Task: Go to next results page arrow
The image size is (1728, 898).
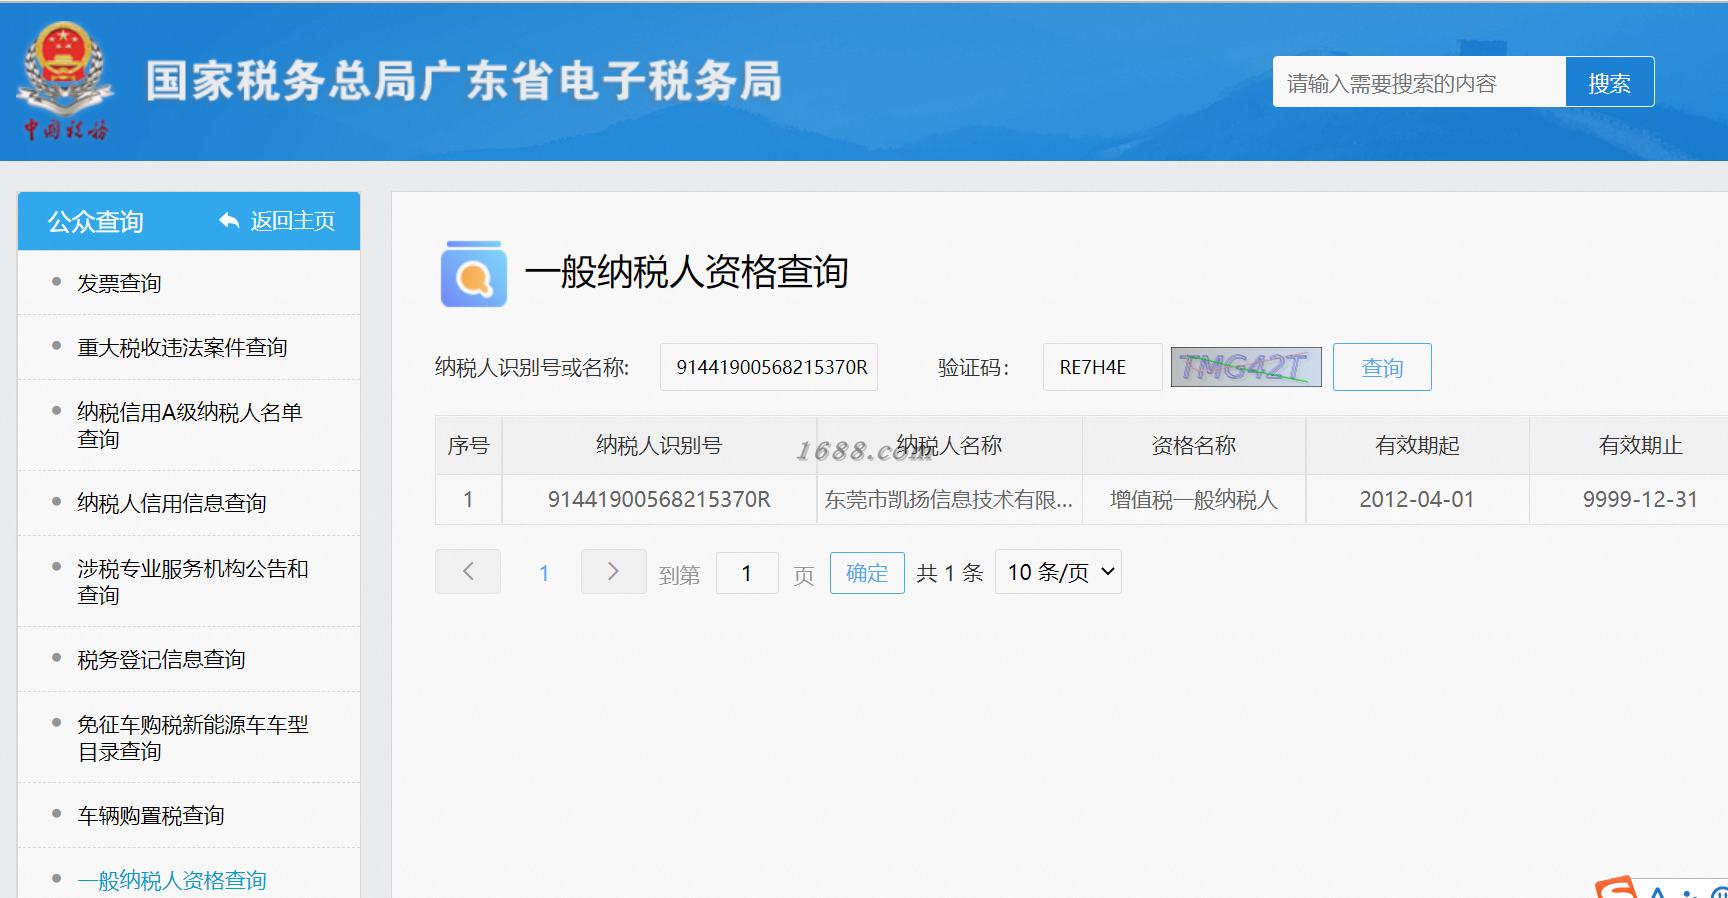Action: tap(613, 572)
